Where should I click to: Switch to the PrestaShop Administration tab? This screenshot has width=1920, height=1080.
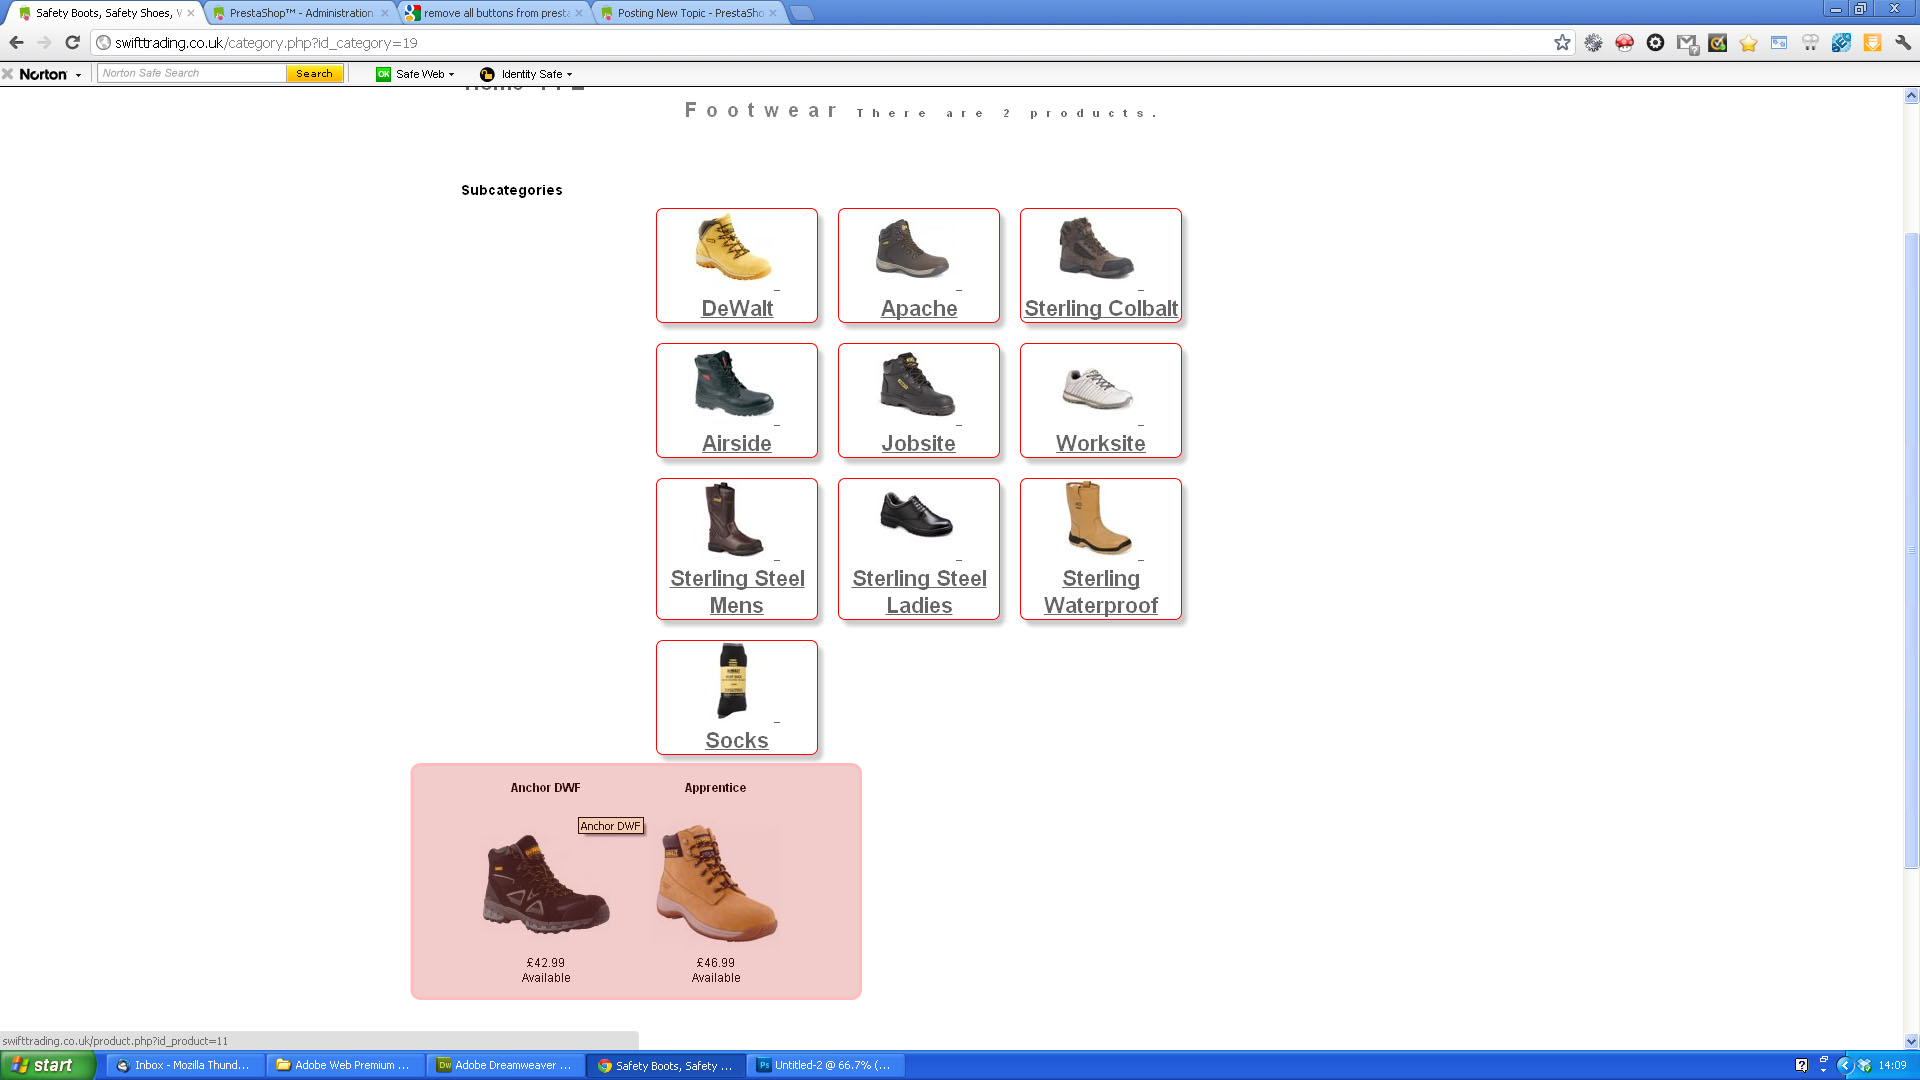click(301, 13)
